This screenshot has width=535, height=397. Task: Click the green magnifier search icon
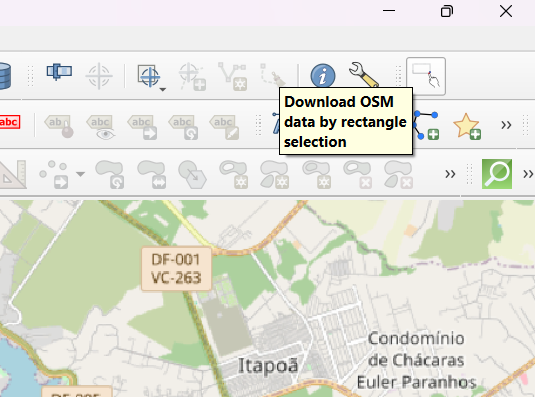497,174
